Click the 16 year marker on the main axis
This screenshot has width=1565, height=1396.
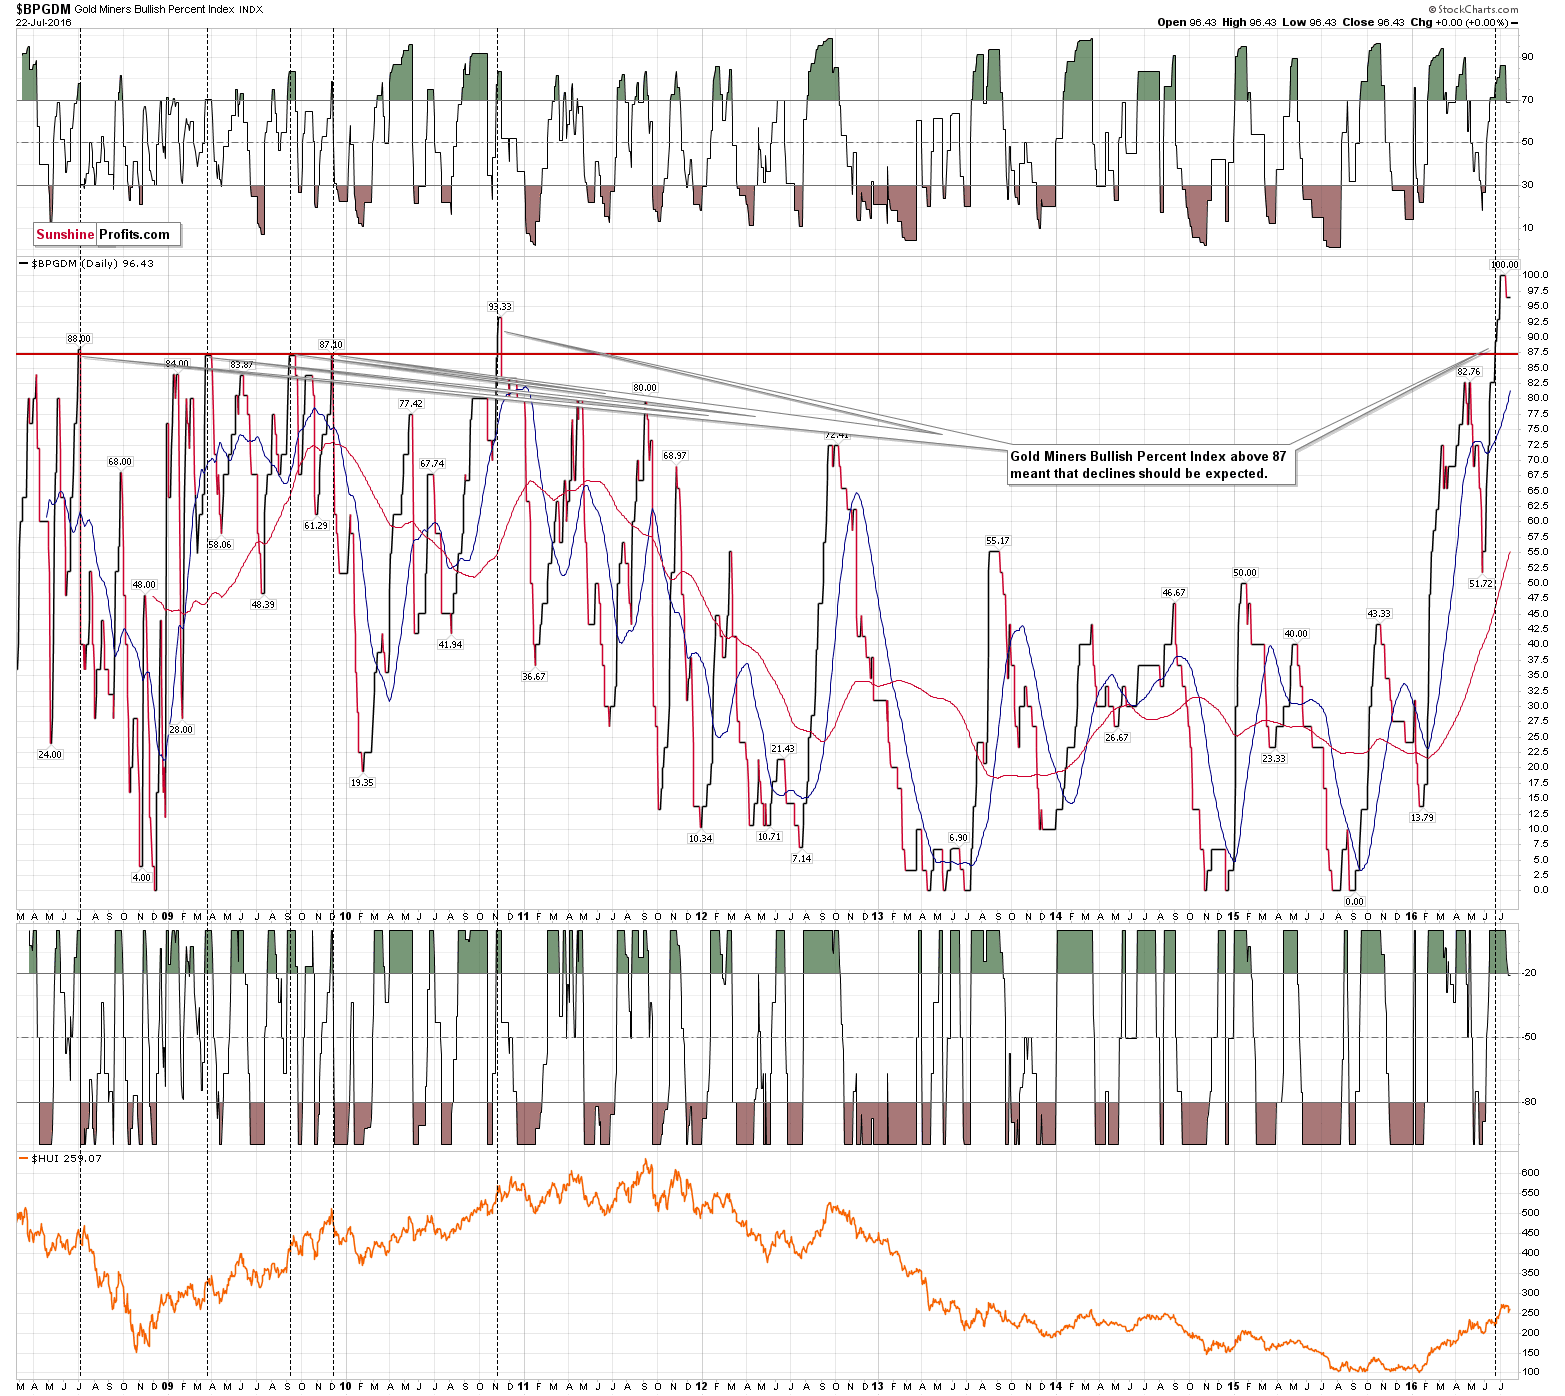pyautogui.click(x=1411, y=916)
